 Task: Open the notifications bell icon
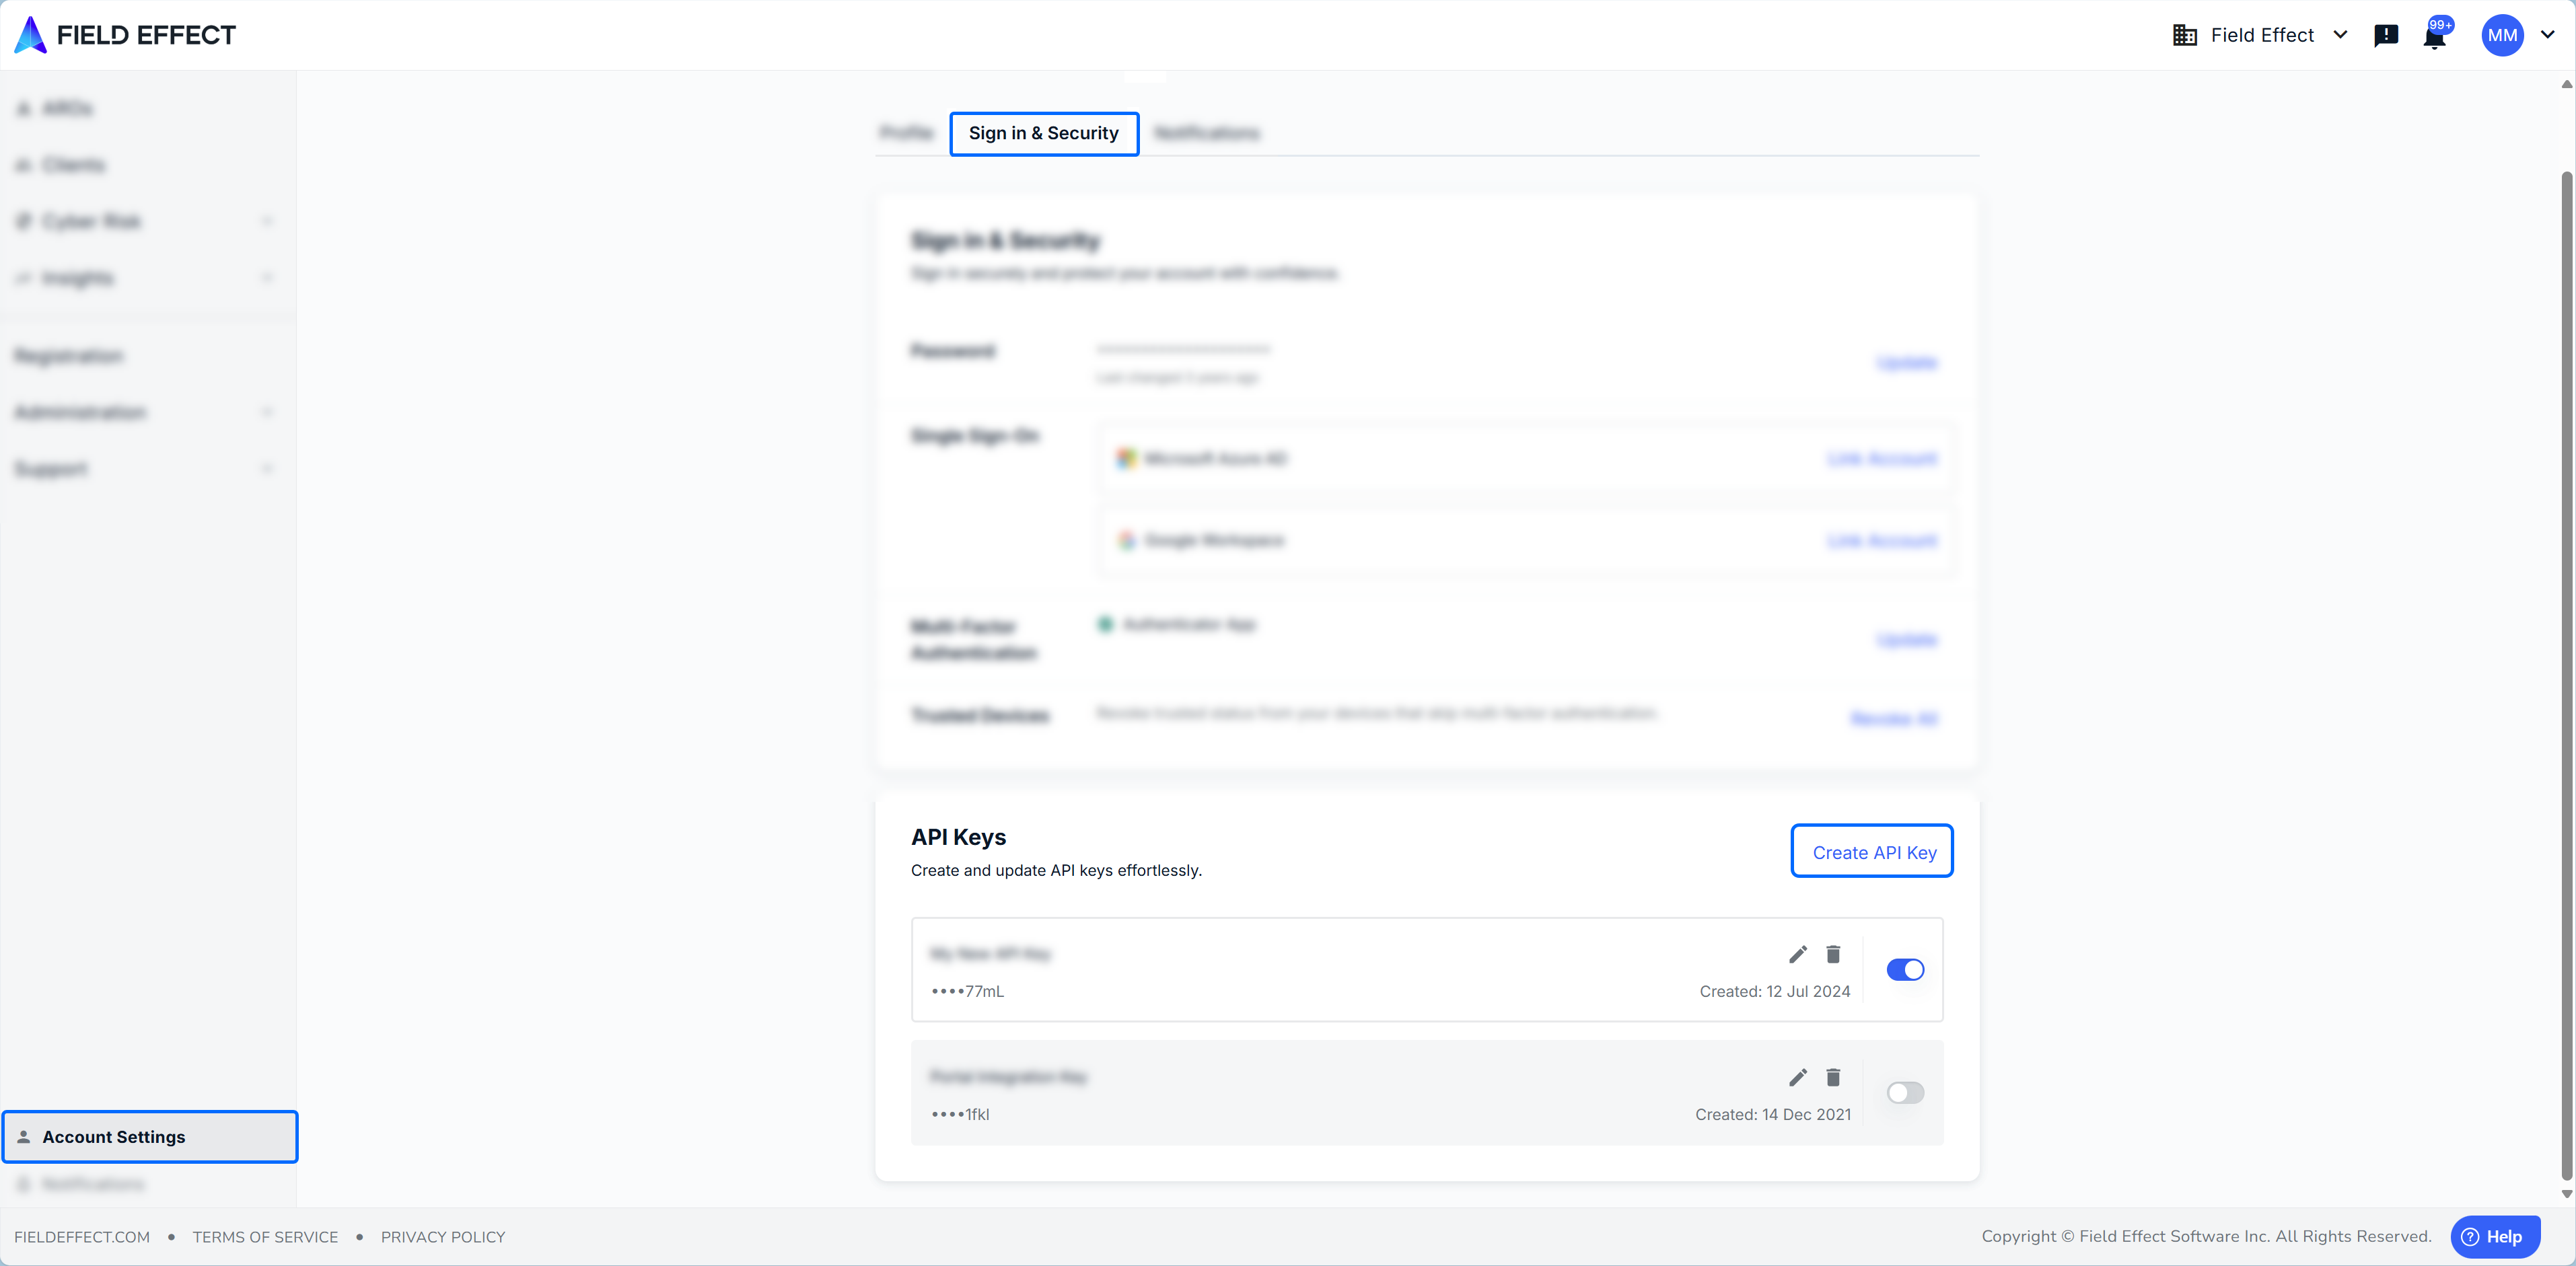point(2434,37)
